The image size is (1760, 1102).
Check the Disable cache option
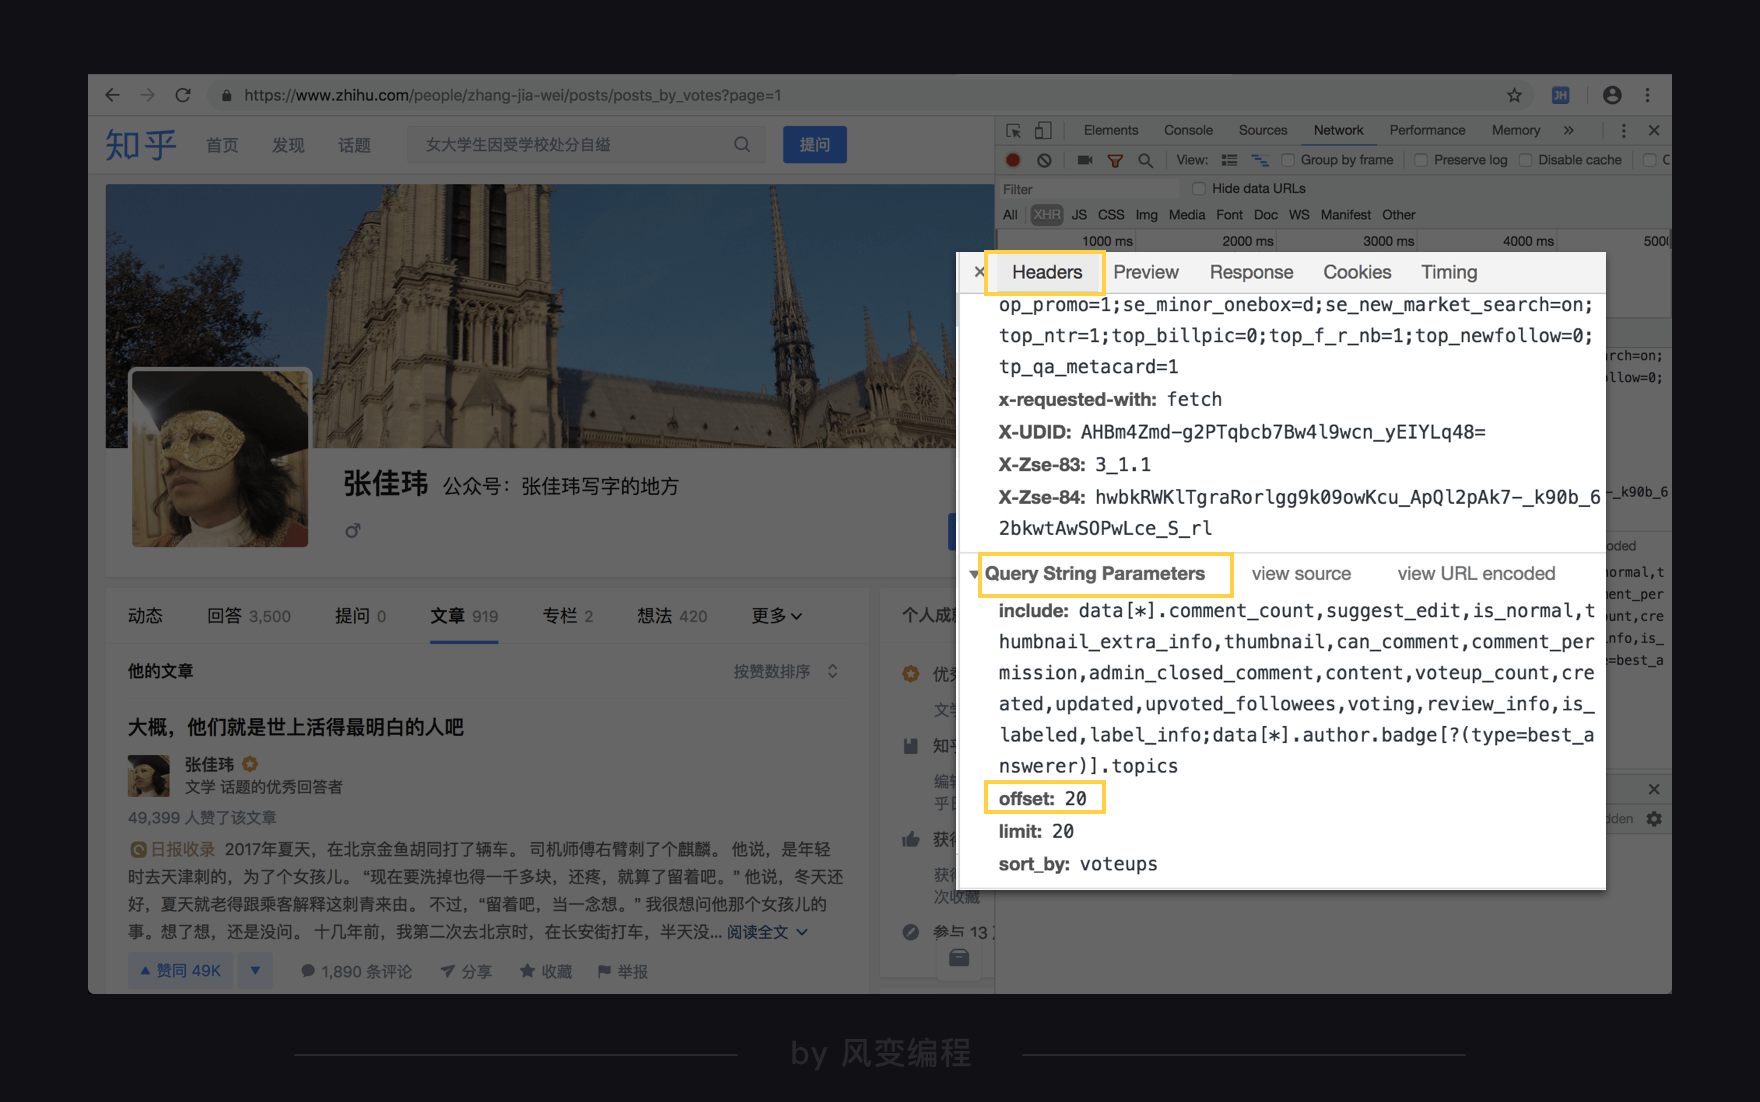tap(1525, 160)
